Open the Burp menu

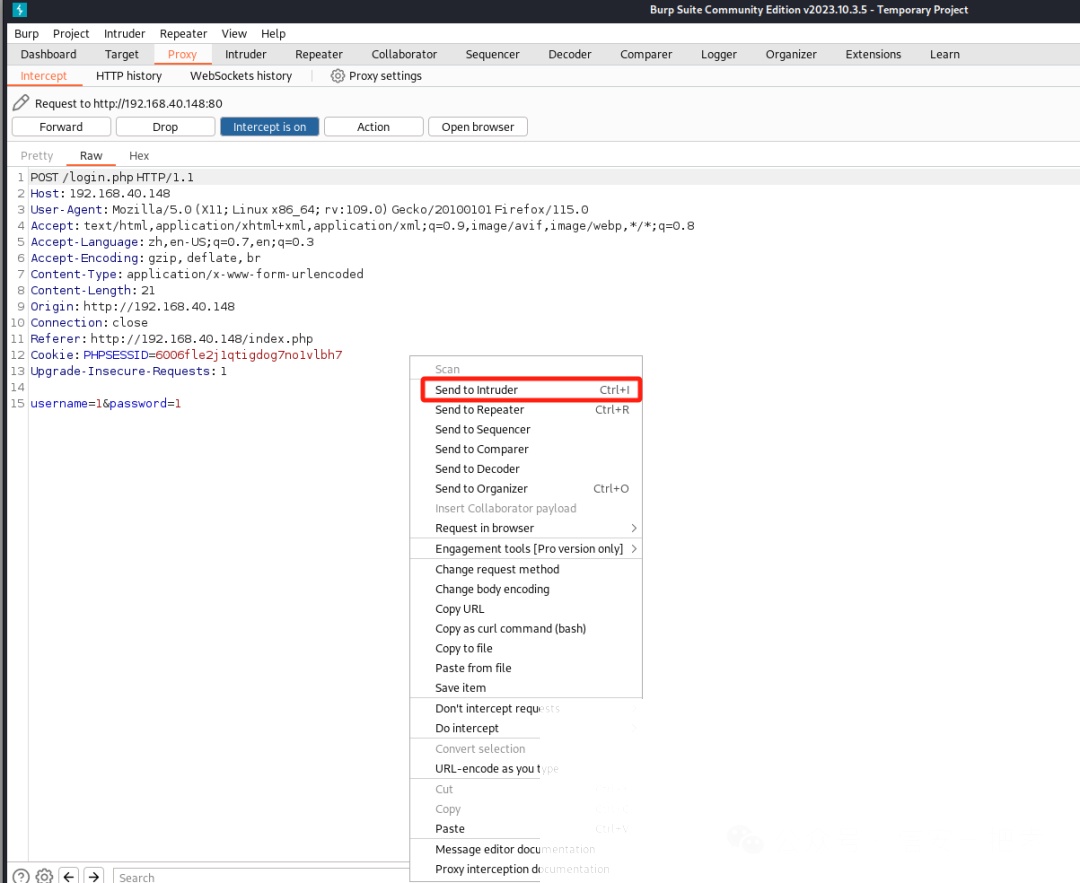(26, 33)
